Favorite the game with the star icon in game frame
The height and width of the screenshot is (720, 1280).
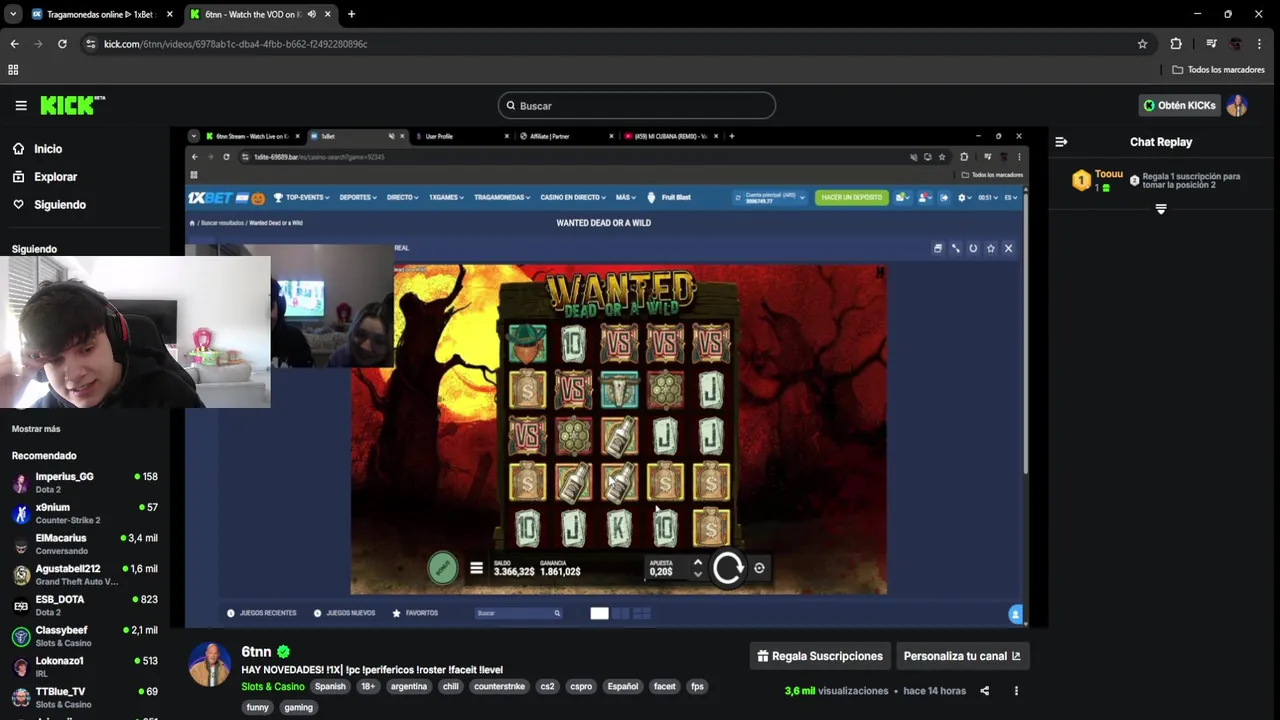(x=990, y=248)
